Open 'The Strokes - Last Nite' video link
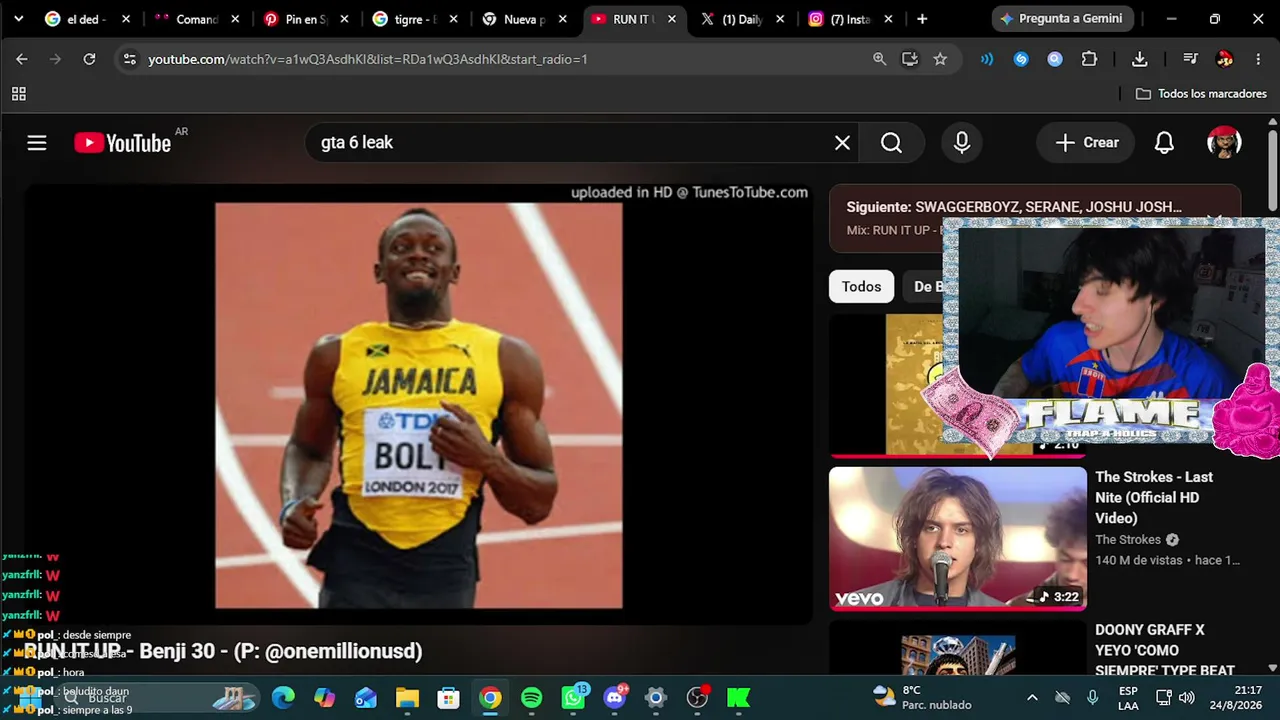Viewport: 1280px width, 720px height. [1154, 498]
